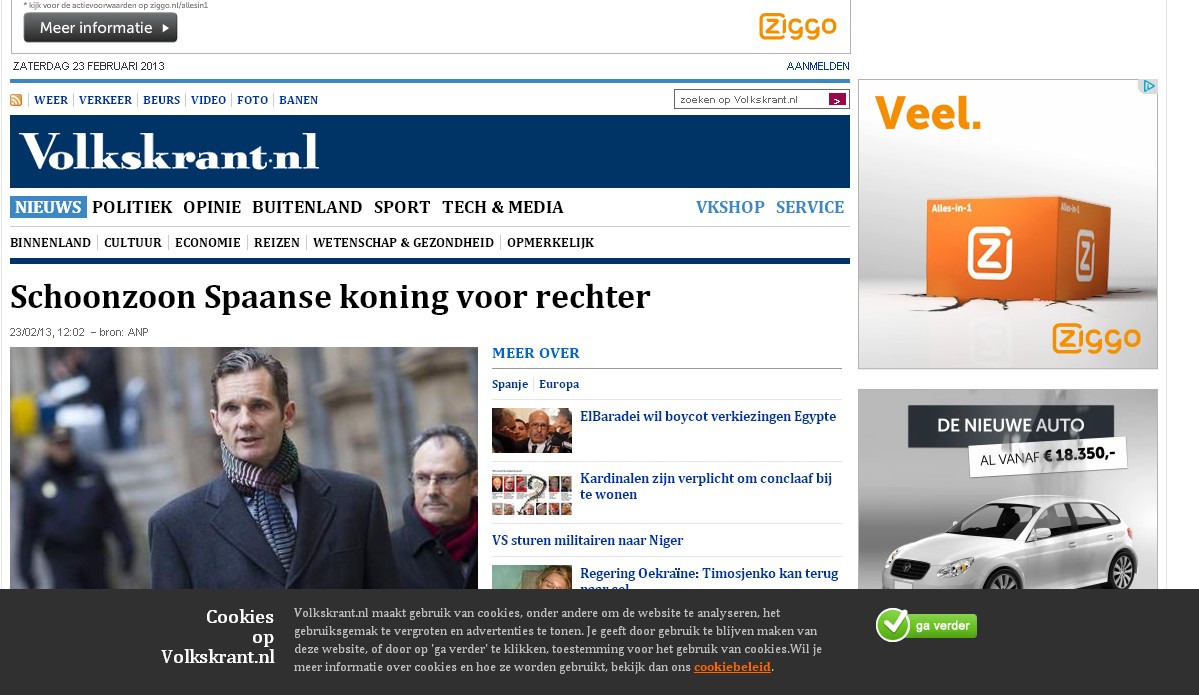Click the Spanje topic tag

tap(510, 384)
